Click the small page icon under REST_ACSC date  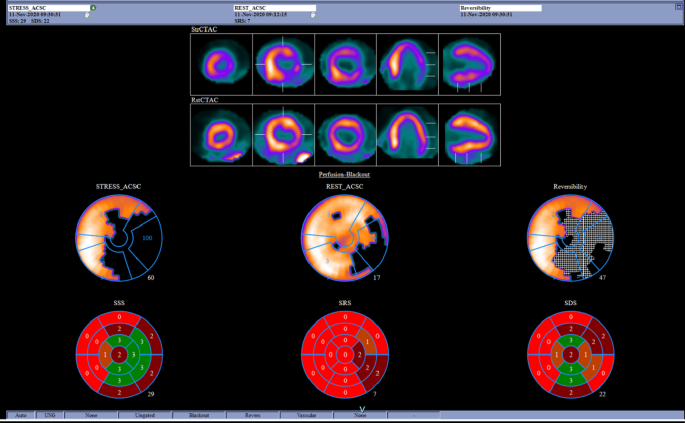(x=313, y=15)
